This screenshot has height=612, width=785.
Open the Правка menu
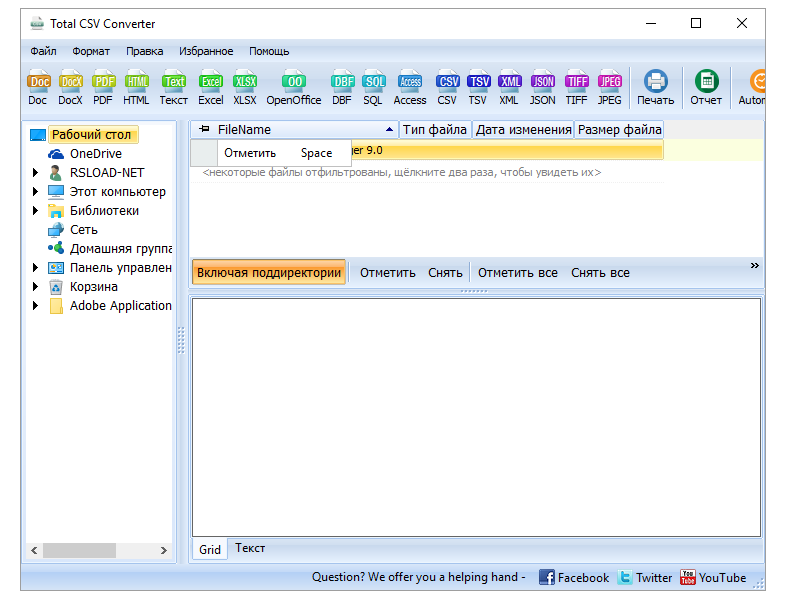144,51
